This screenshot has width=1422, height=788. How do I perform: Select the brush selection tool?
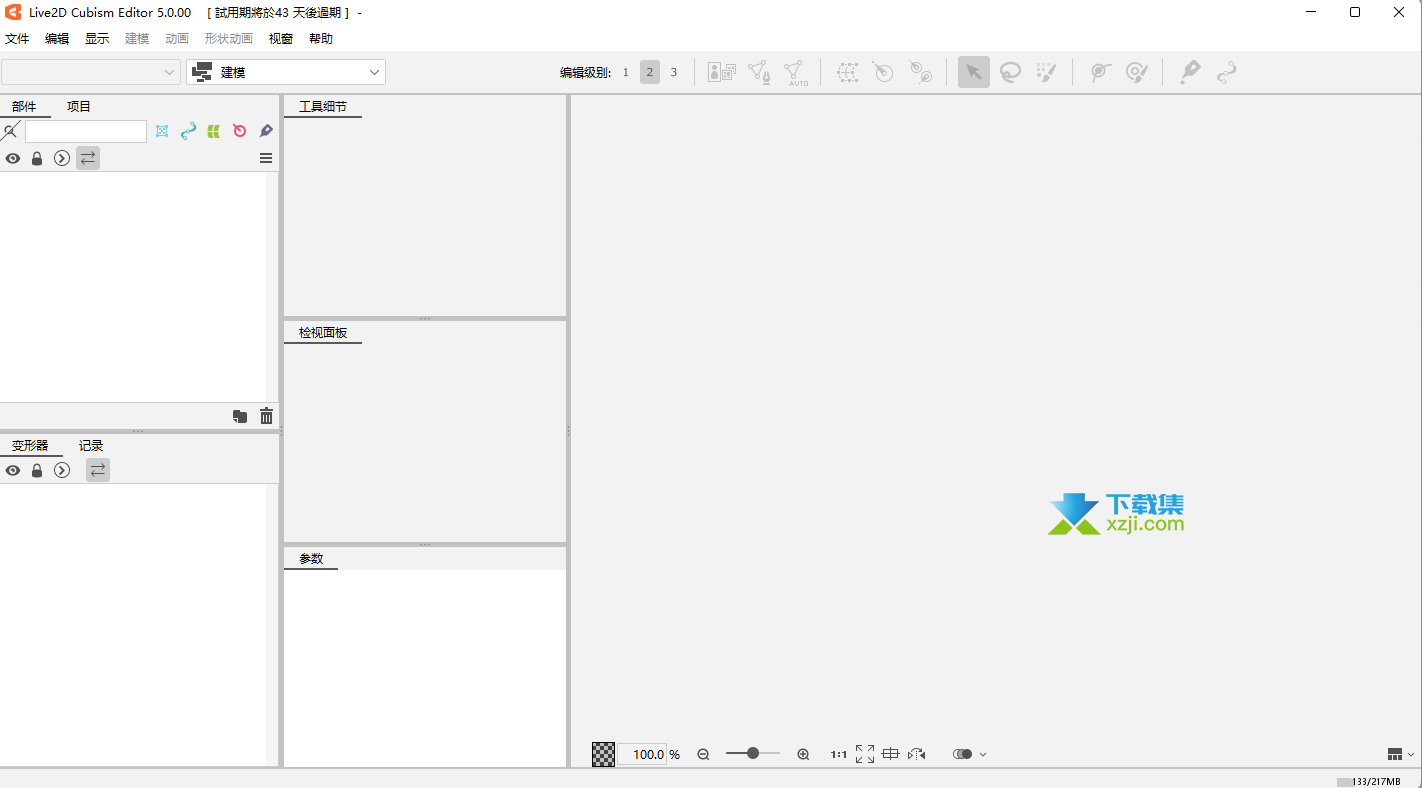click(x=1046, y=72)
